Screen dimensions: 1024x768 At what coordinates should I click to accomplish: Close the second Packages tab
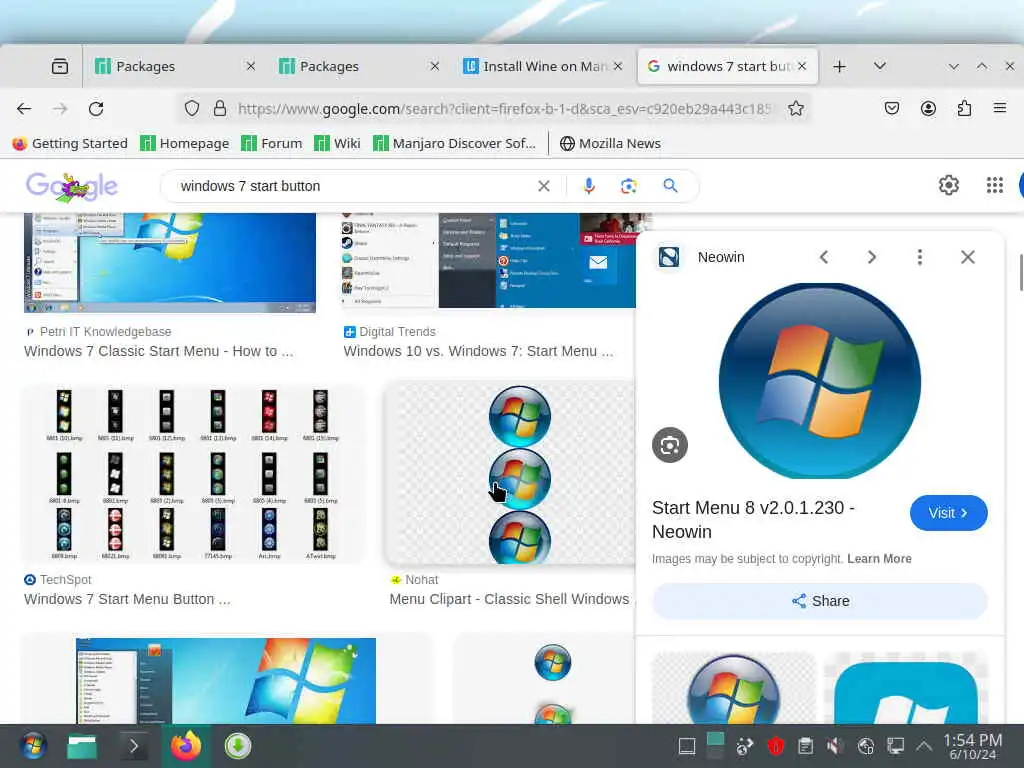click(435, 66)
